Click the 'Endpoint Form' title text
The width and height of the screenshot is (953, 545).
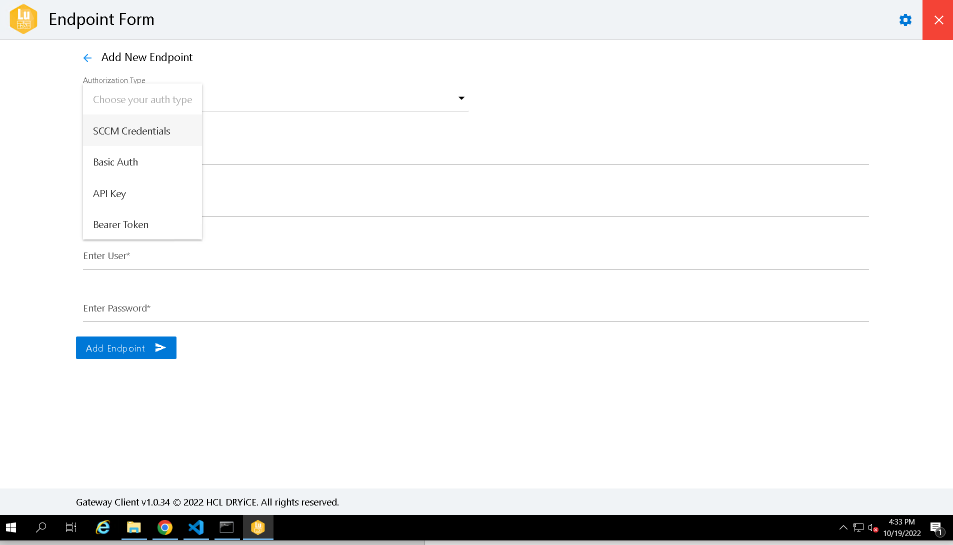pos(101,19)
